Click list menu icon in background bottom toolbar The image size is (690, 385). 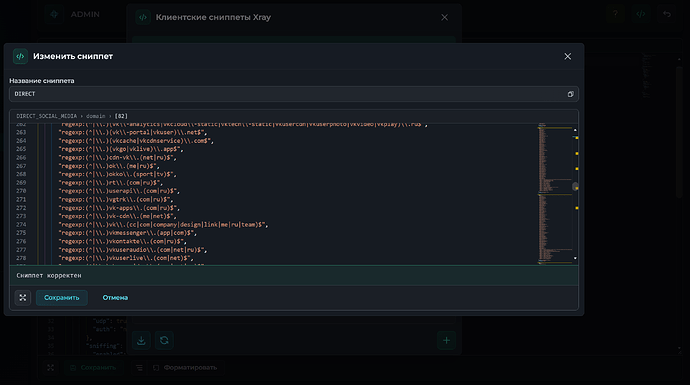[139, 367]
